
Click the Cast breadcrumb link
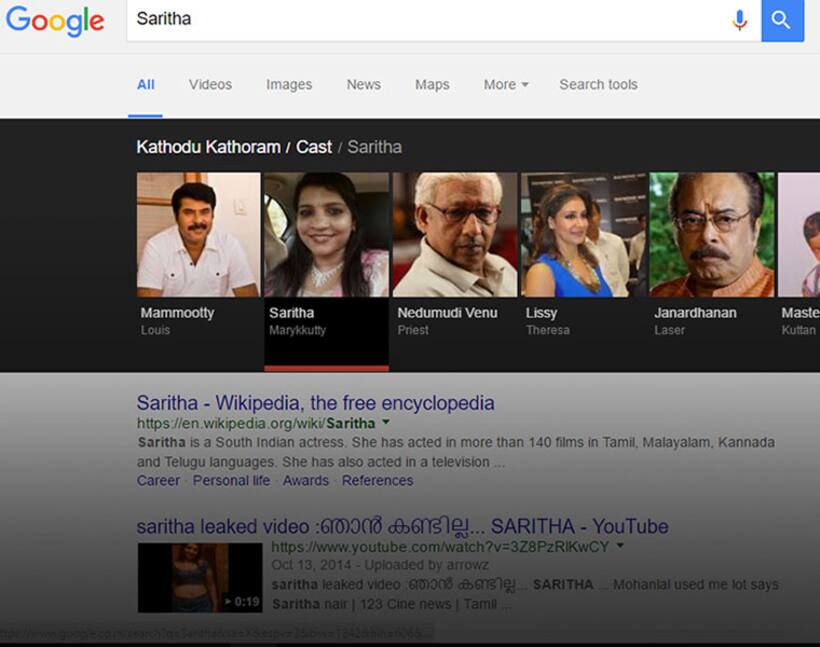pyautogui.click(x=314, y=147)
